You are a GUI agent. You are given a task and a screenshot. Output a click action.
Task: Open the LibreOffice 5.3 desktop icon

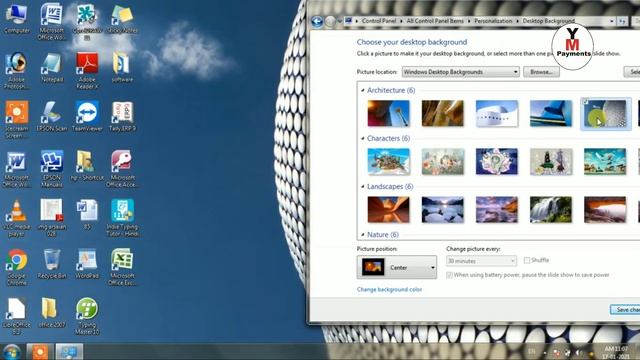click(x=17, y=316)
